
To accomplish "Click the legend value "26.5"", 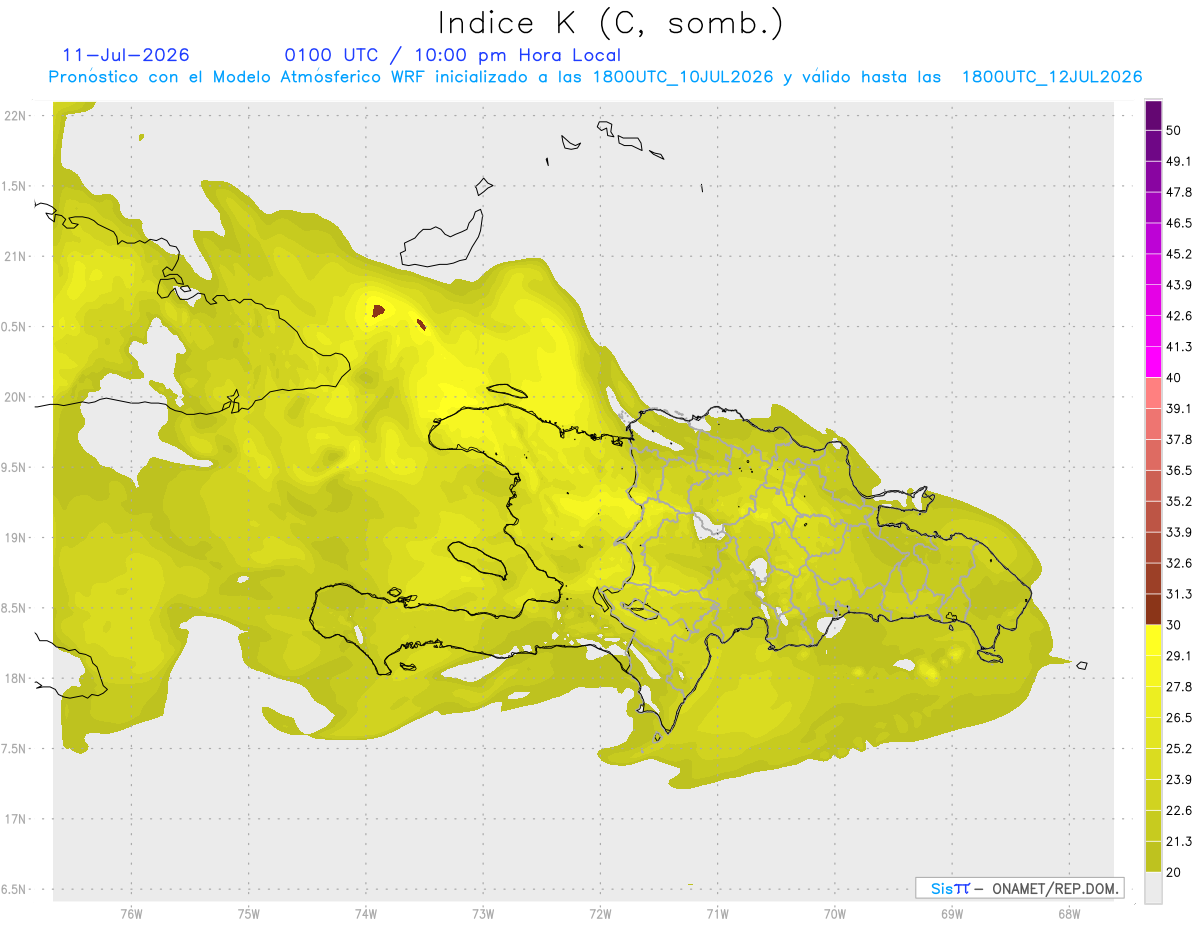I will click(x=1179, y=718).
